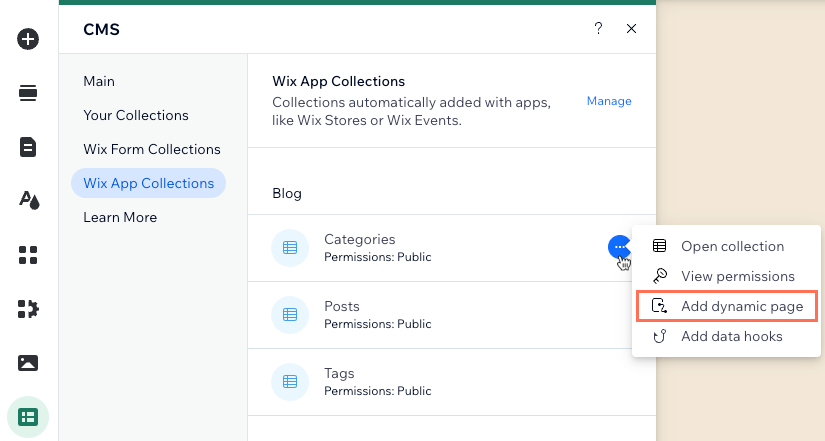Click the Add Elements plus icon

coord(28,39)
